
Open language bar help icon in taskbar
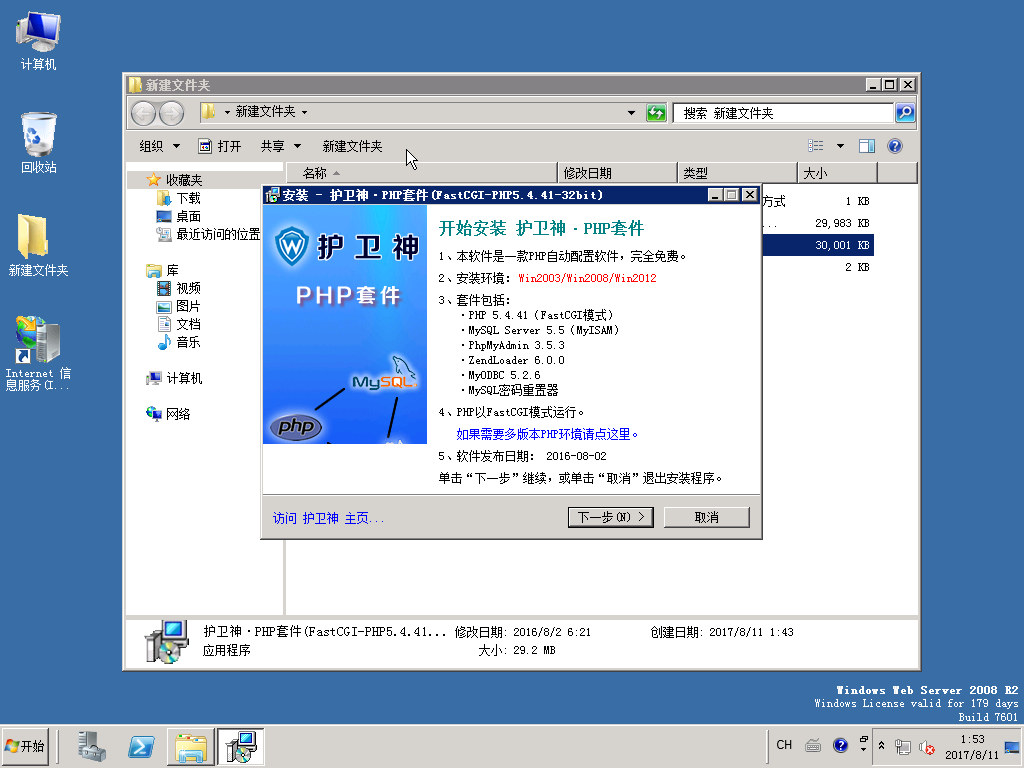(x=840, y=745)
